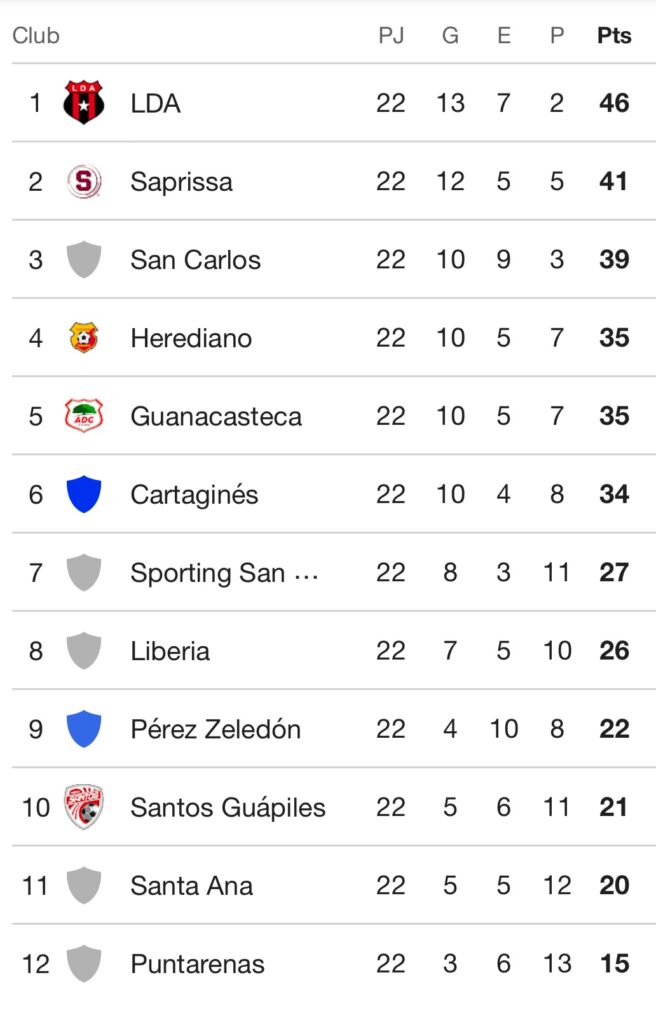656x1024 pixels.
Task: Click the LDA club crest icon
Action: click(83, 103)
